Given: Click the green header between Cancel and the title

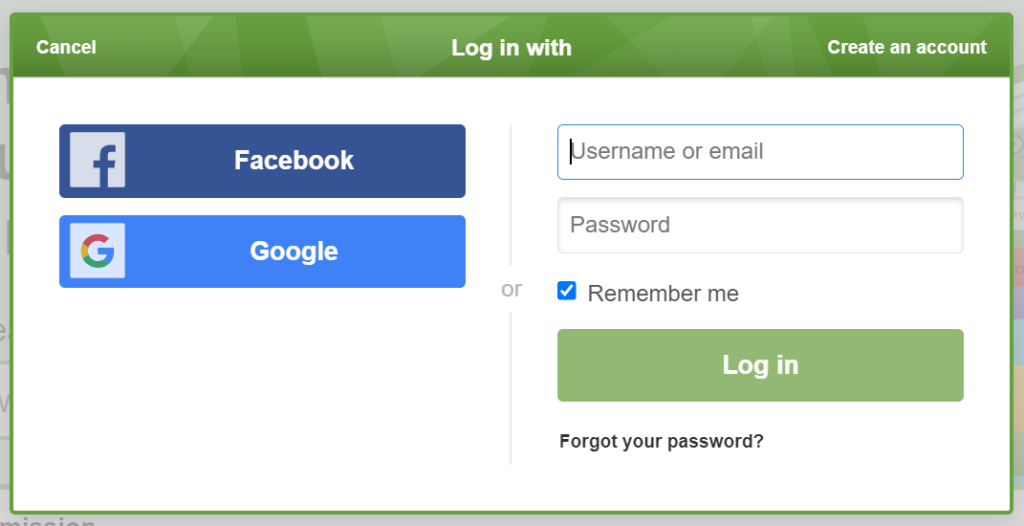Looking at the screenshot, I should (x=270, y=47).
